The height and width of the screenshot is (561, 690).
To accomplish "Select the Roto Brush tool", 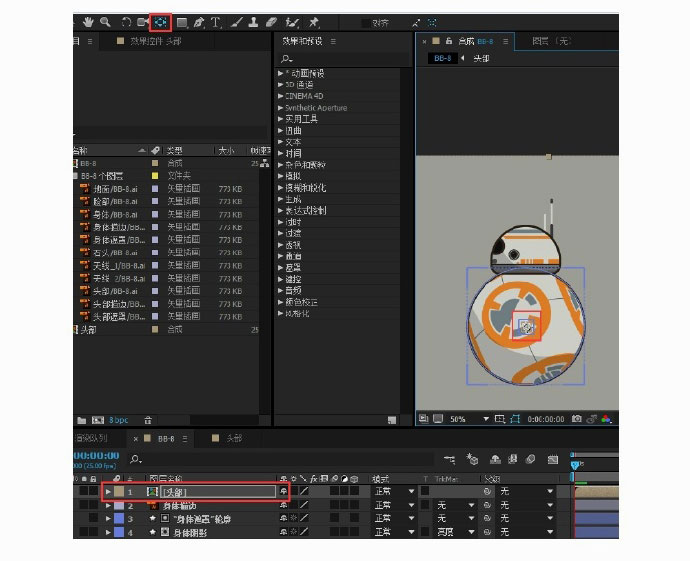I will (x=292, y=22).
